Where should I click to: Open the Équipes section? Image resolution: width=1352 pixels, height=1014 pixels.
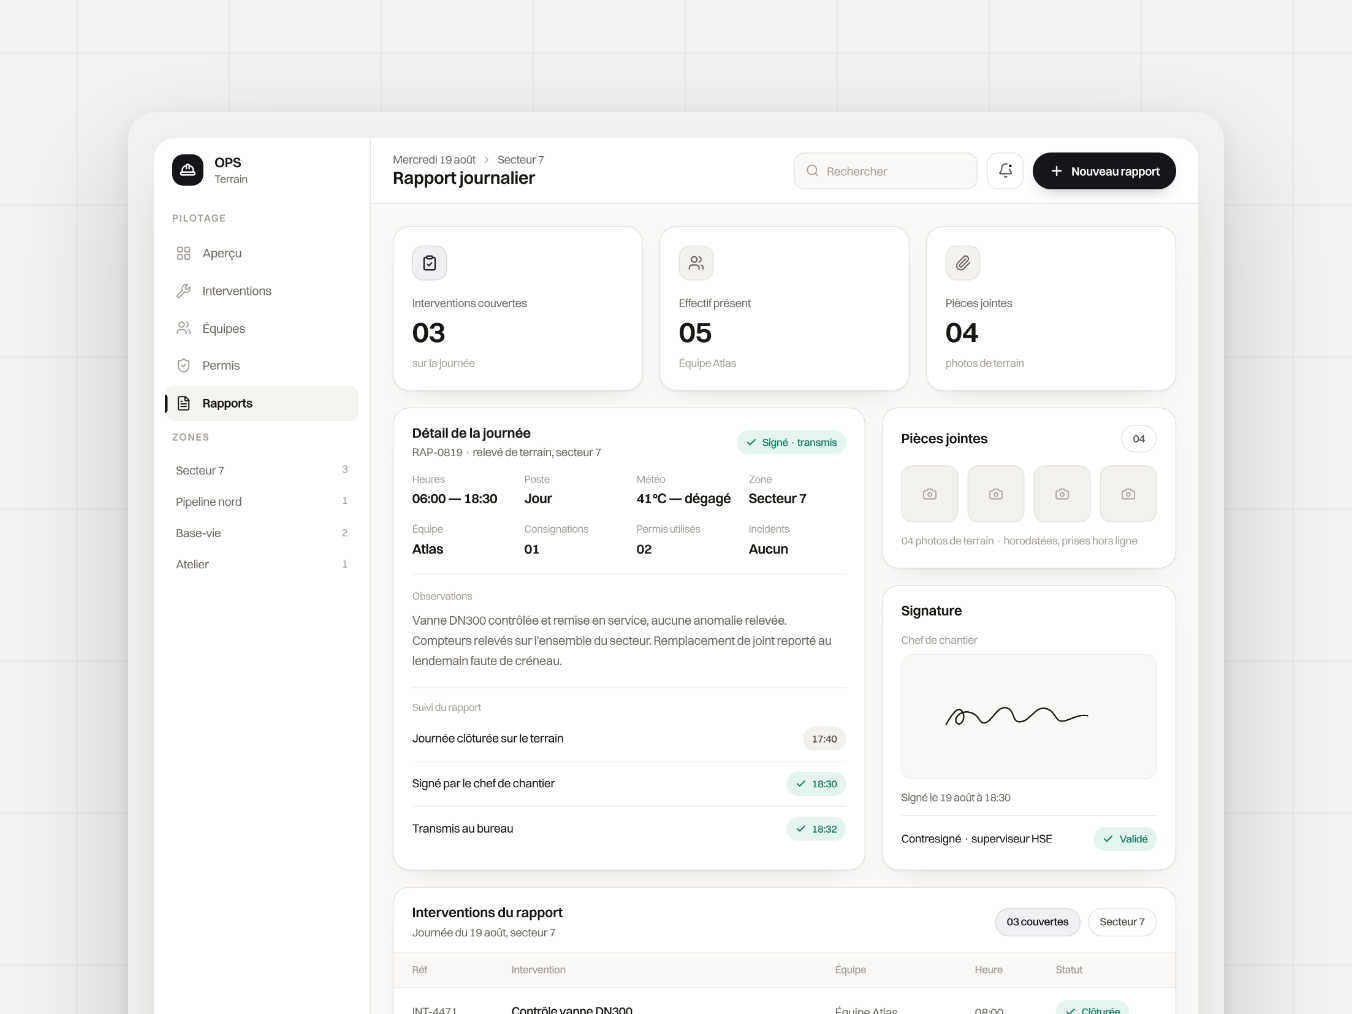(262, 328)
